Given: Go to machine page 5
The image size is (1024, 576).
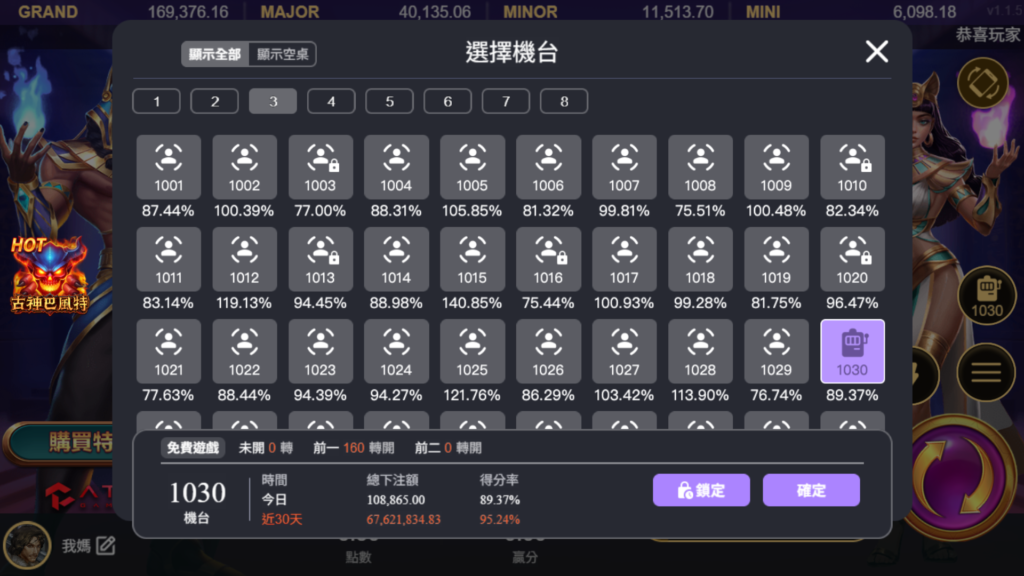Looking at the screenshot, I should (389, 101).
